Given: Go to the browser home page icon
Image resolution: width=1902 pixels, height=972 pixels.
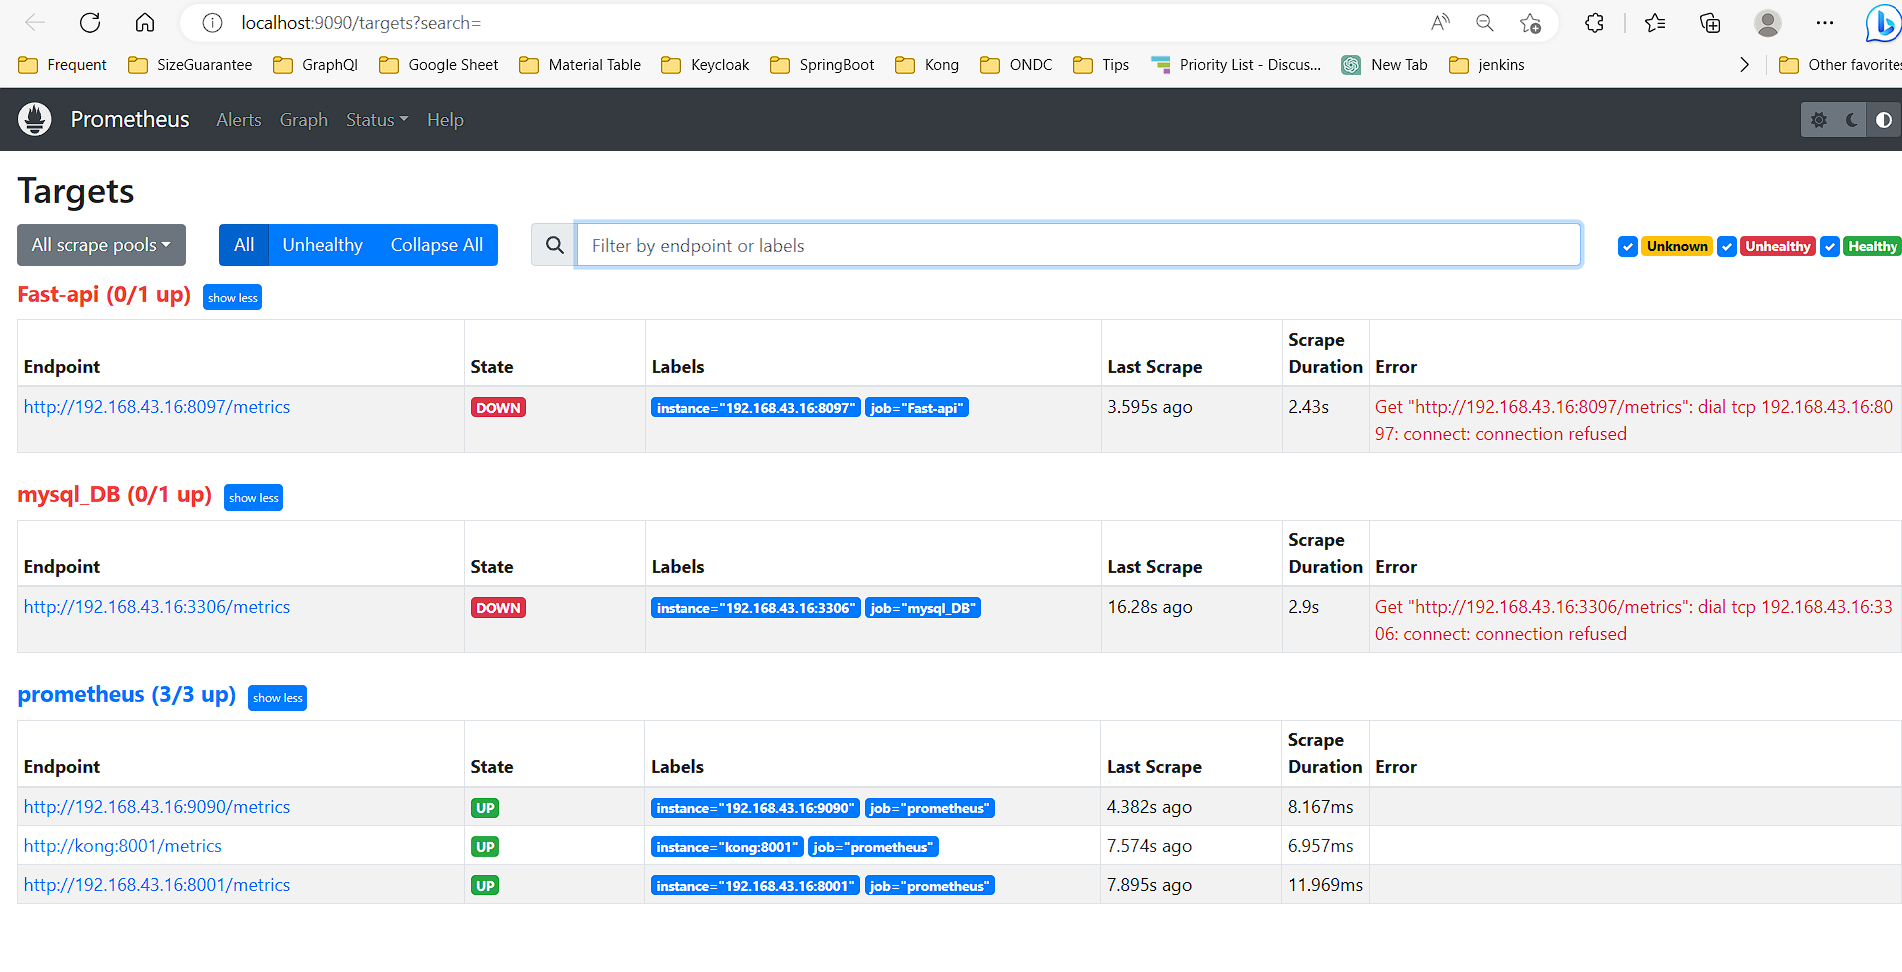Looking at the screenshot, I should click(x=145, y=23).
